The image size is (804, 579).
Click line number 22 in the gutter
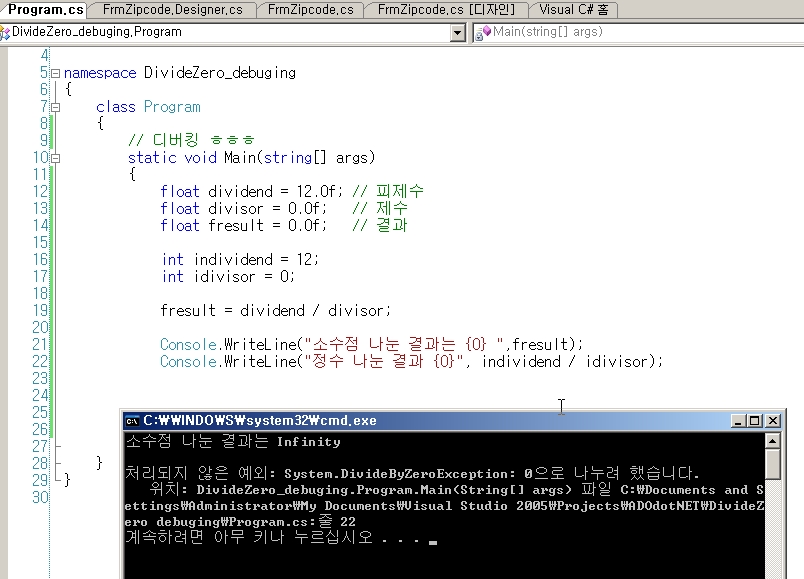click(40, 362)
